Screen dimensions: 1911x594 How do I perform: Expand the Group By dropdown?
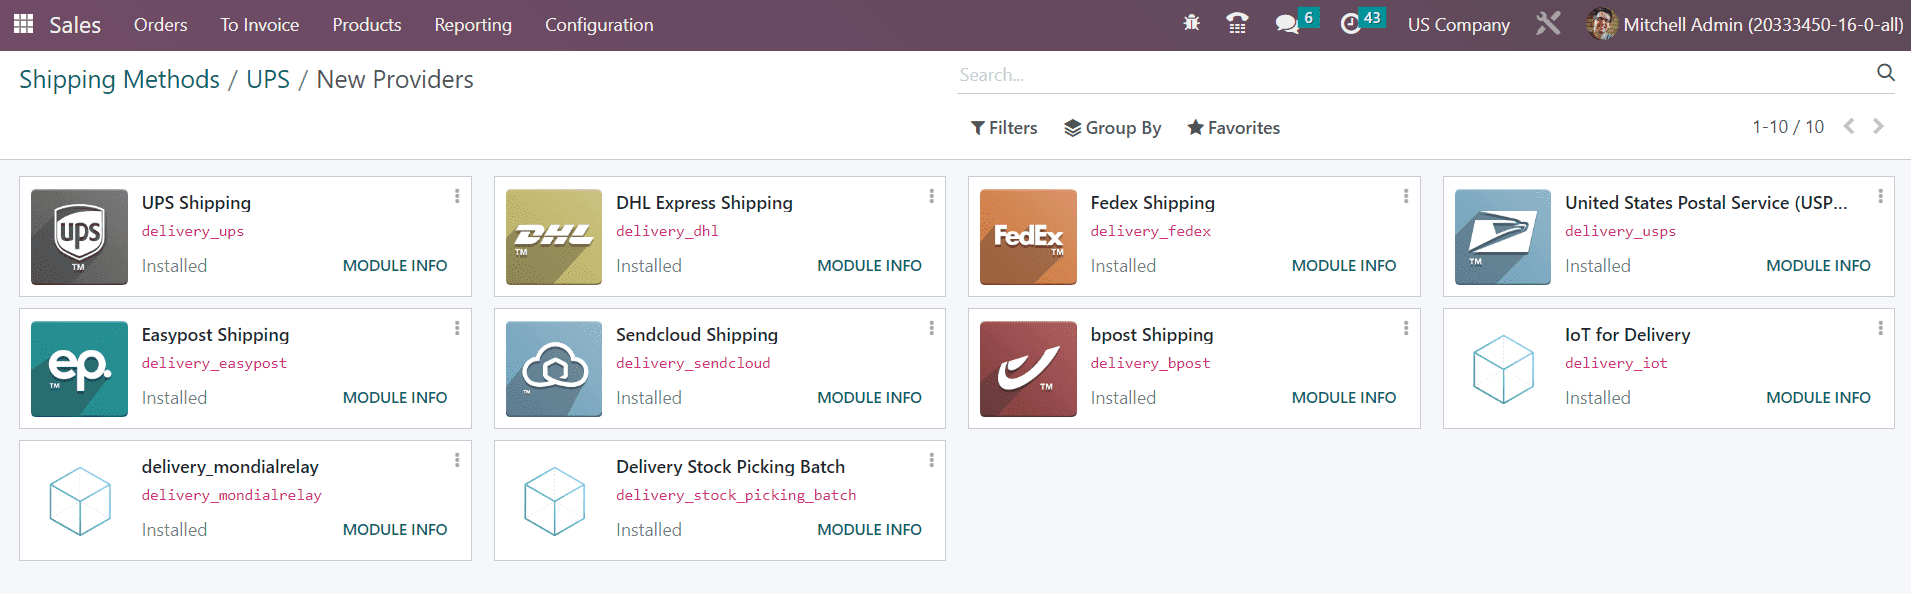[1112, 128]
